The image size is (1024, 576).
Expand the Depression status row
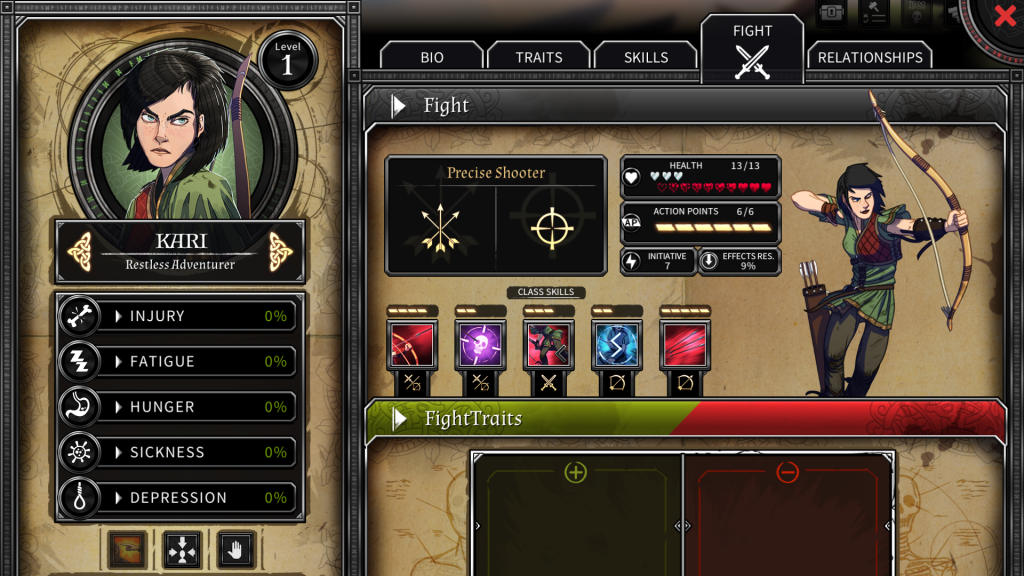(x=179, y=498)
